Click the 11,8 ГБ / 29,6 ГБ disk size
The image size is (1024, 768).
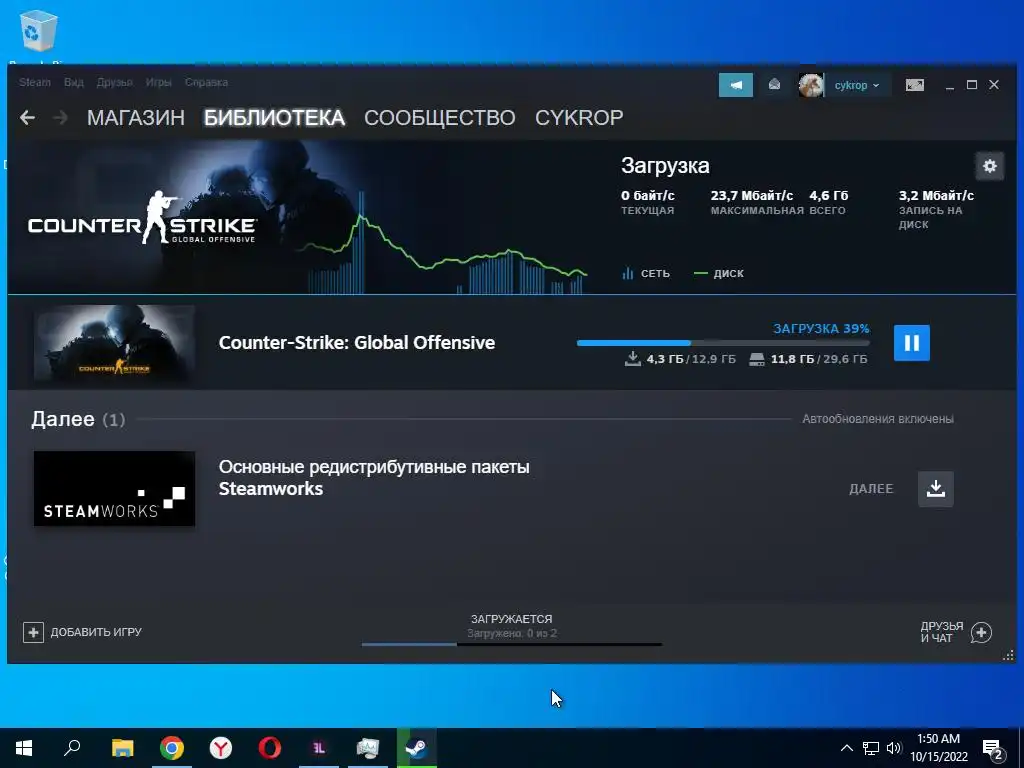pyautogui.click(x=808, y=359)
